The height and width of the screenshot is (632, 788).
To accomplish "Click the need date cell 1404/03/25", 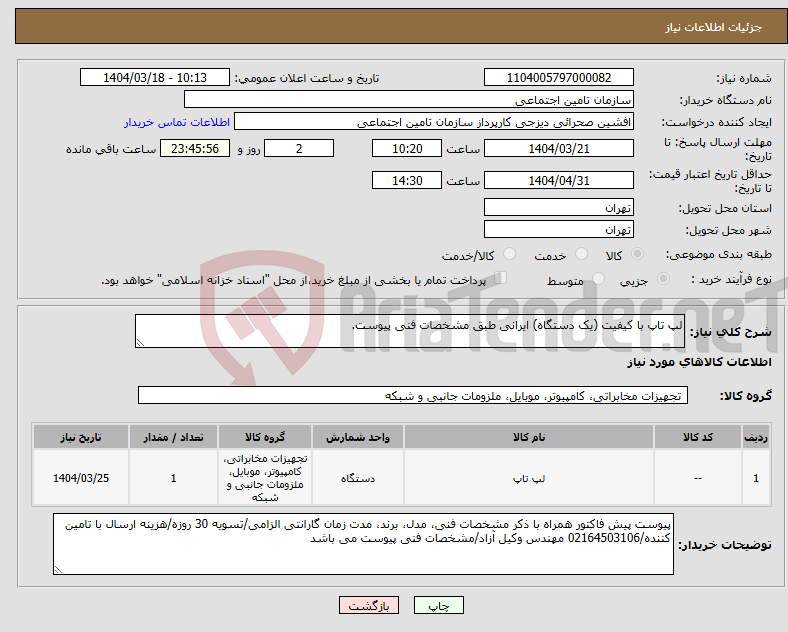I will [x=81, y=478].
